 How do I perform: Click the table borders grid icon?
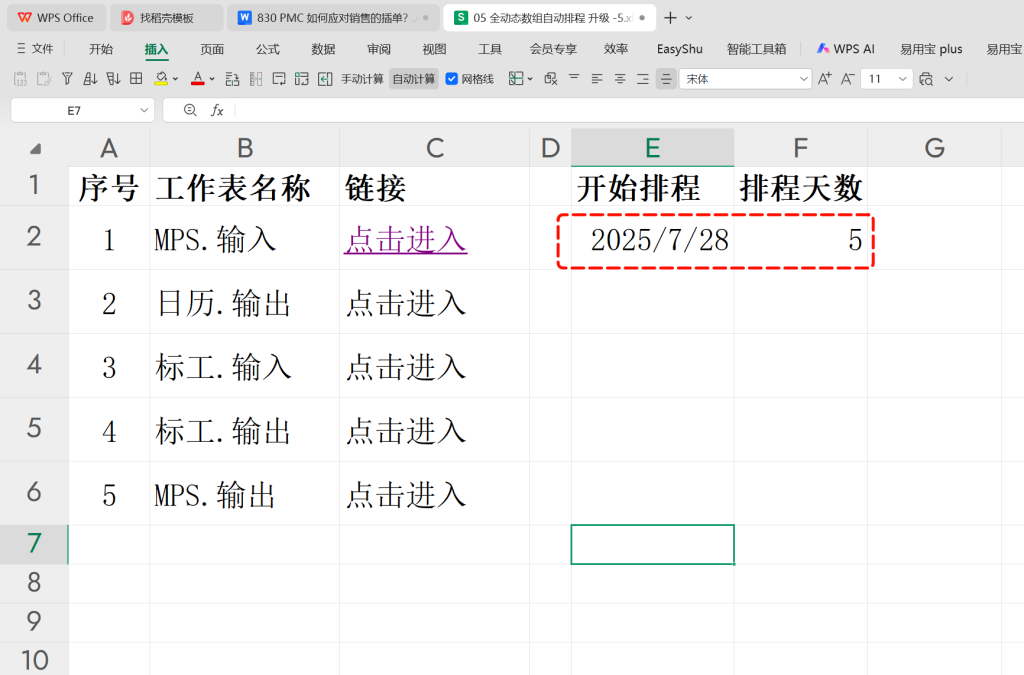[136, 79]
